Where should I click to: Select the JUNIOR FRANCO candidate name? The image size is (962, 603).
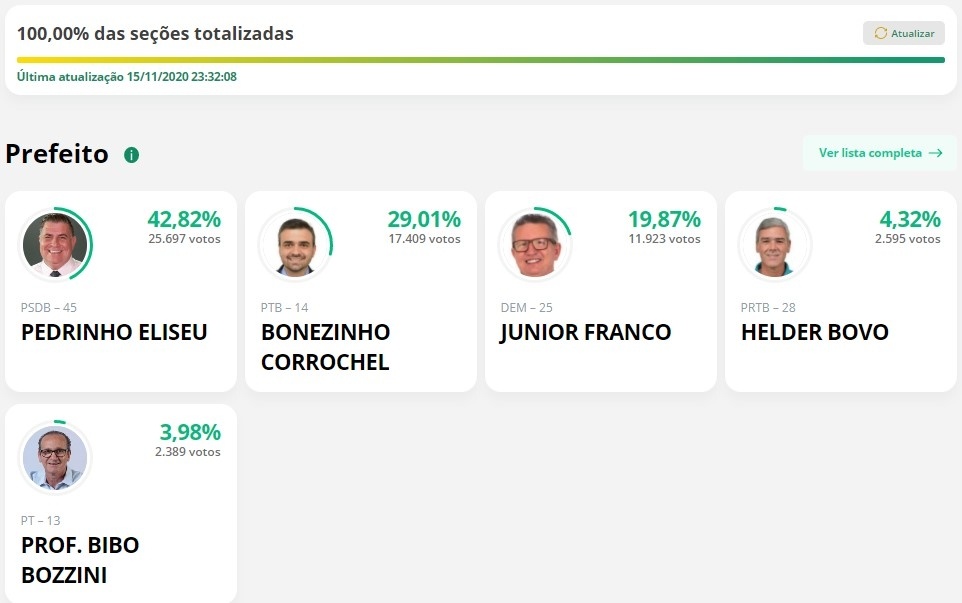coord(585,332)
